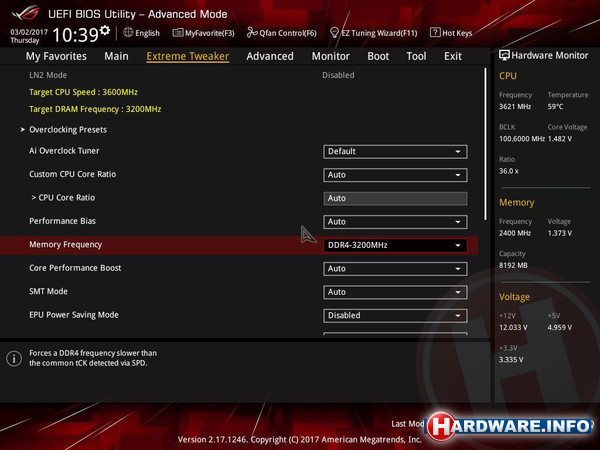
Task: Open the Monitor tab
Action: tap(331, 56)
